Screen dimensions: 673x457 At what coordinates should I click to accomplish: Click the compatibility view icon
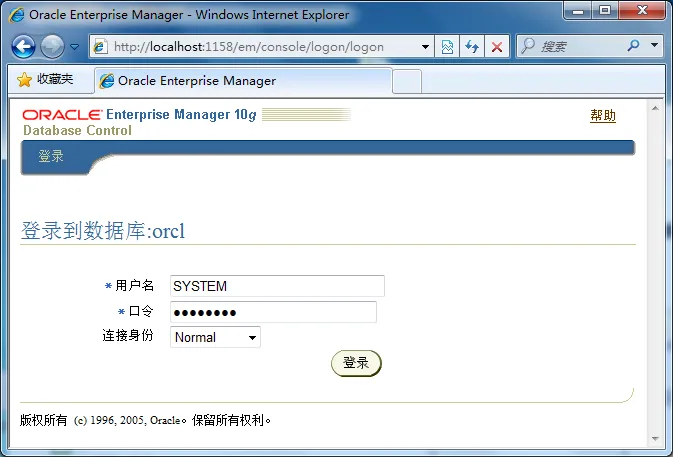(447, 47)
